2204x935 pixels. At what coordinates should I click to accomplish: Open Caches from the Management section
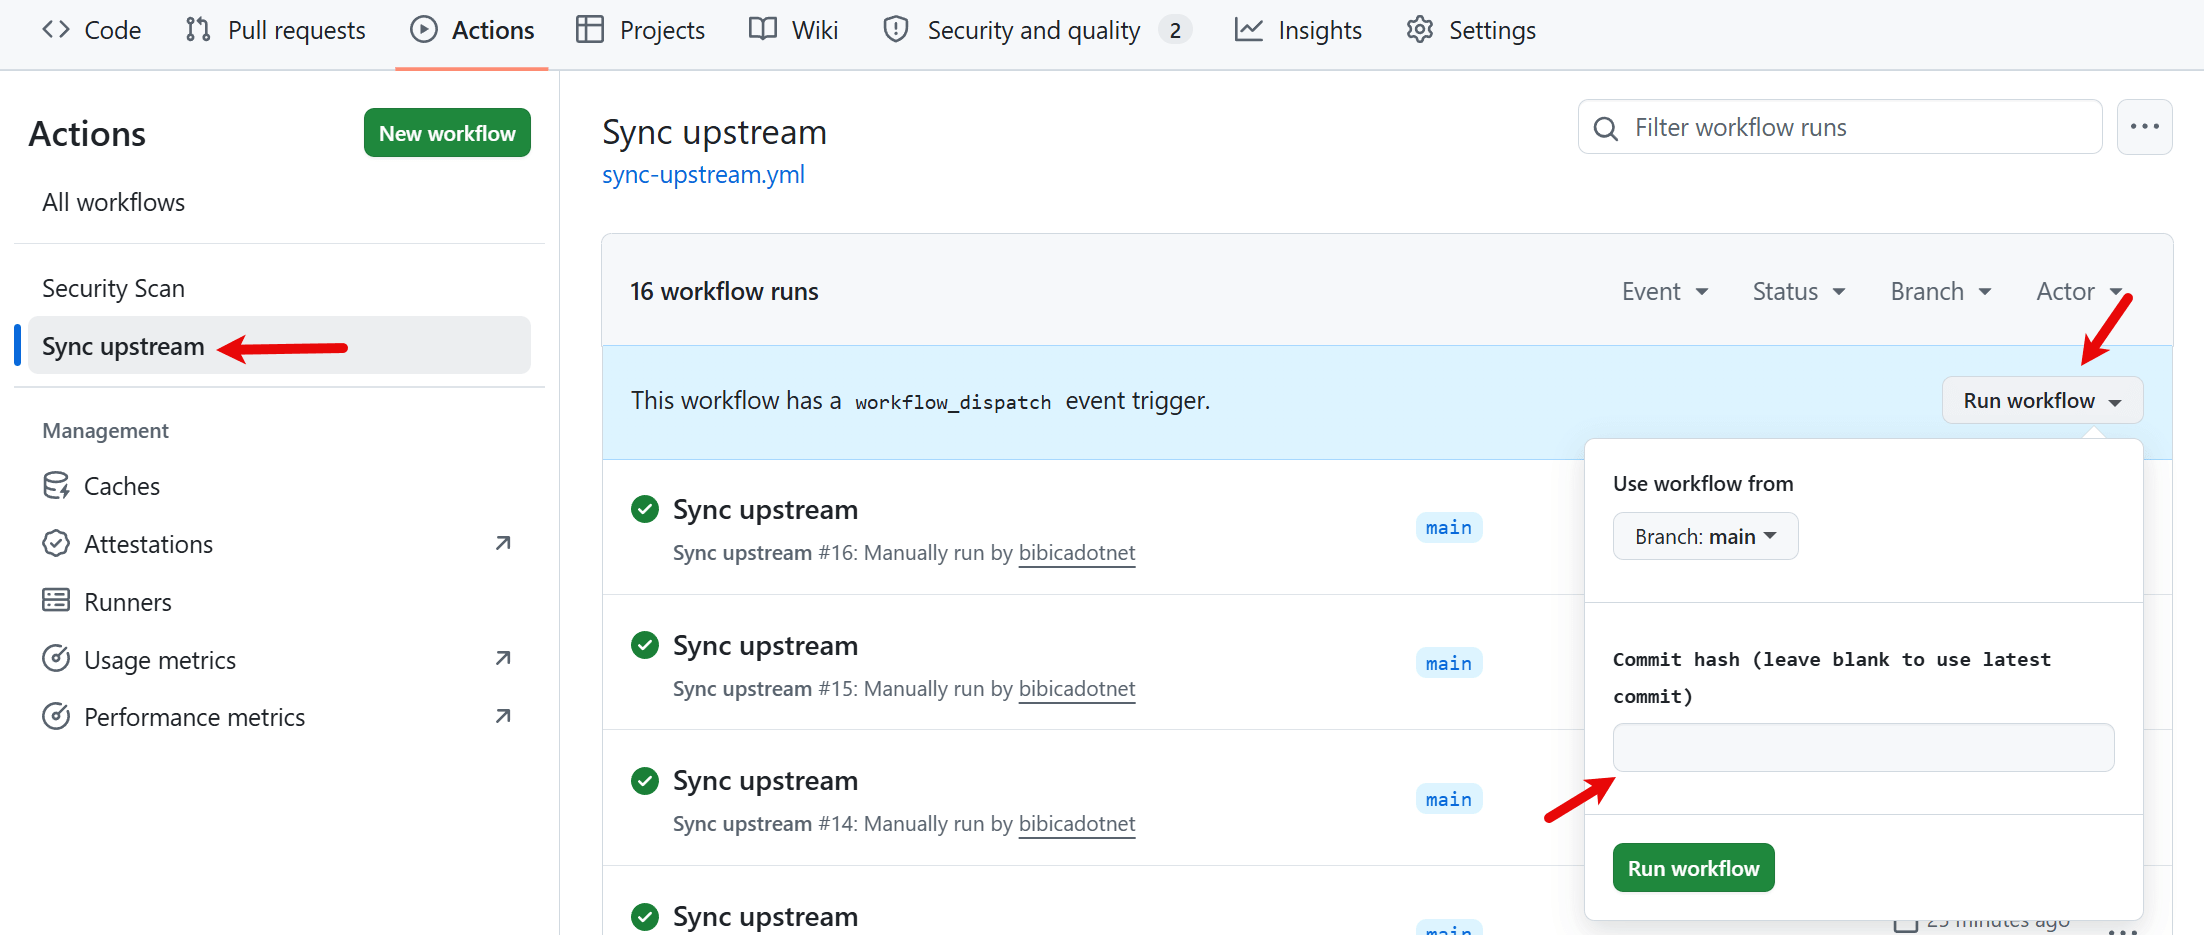pyautogui.click(x=121, y=486)
